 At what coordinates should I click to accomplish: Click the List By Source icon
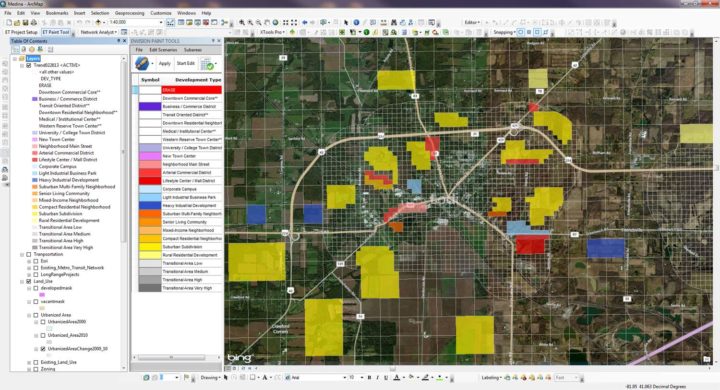click(23, 49)
